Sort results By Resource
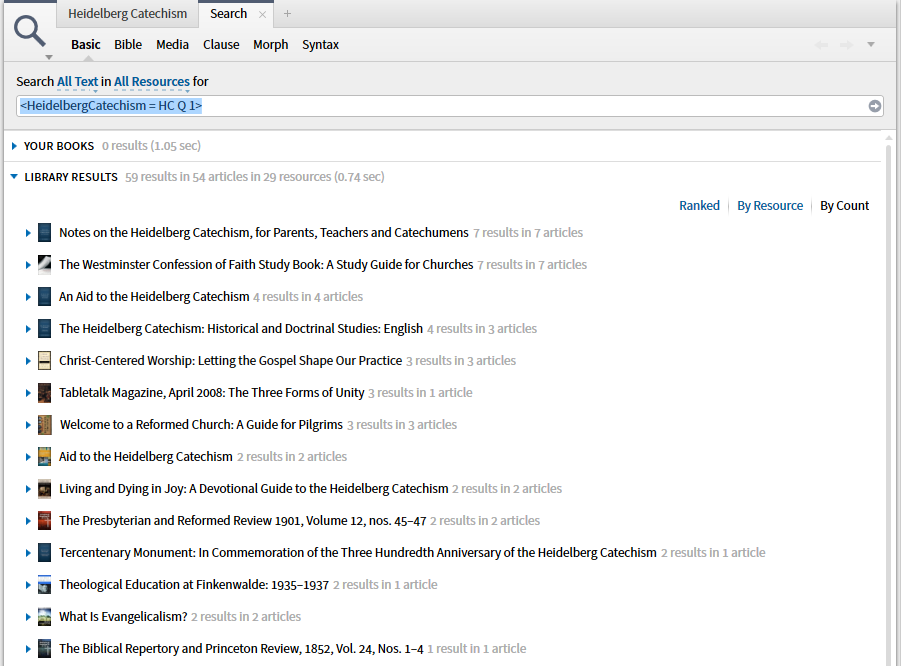 [770, 206]
